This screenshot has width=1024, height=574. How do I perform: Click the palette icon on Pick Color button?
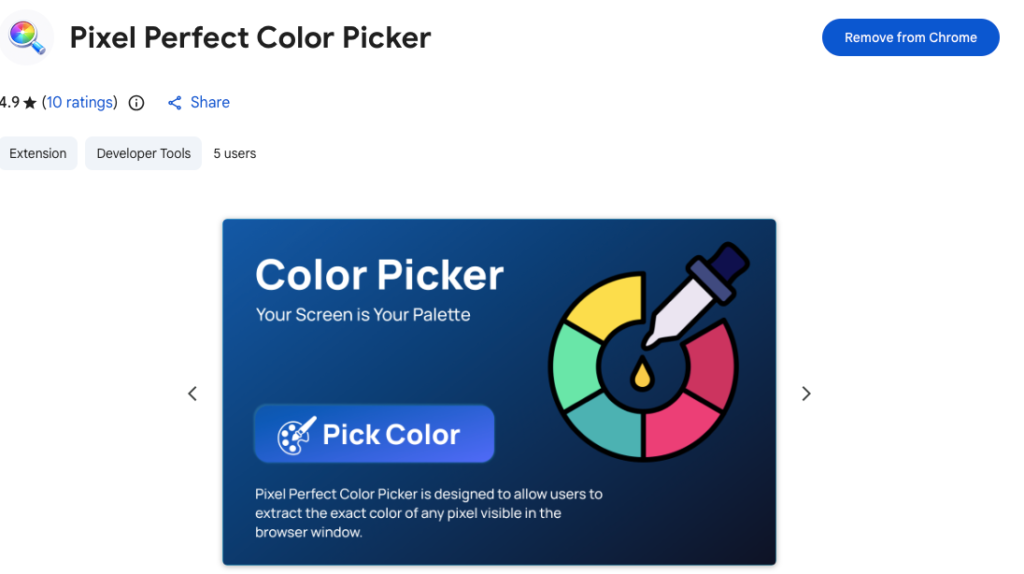click(296, 435)
